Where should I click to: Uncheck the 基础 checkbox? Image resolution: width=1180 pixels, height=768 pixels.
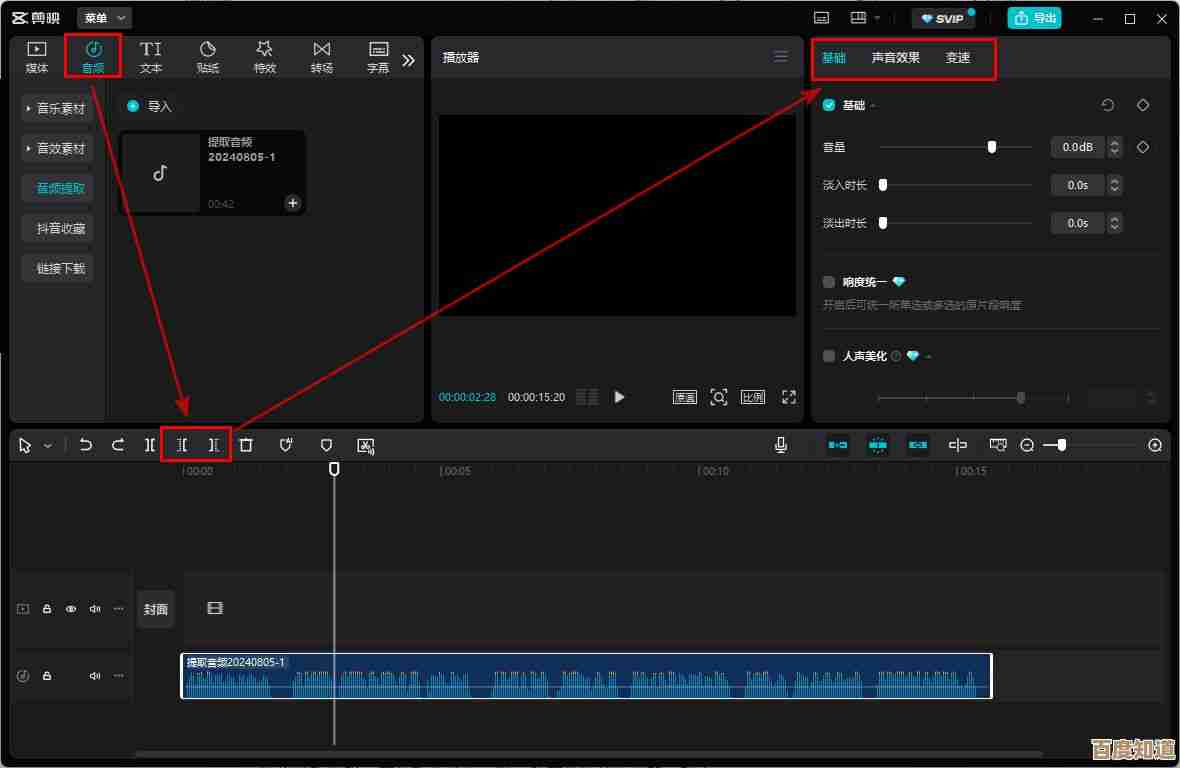829,105
